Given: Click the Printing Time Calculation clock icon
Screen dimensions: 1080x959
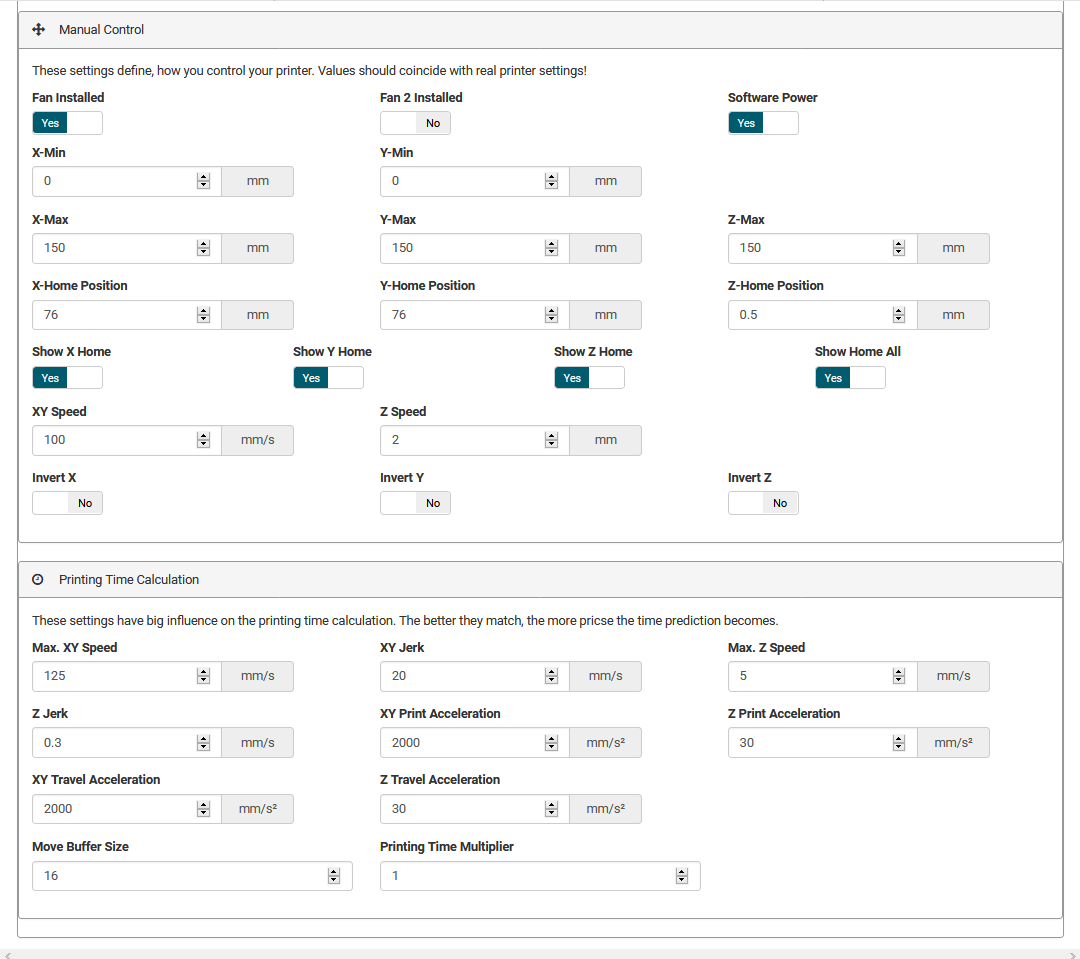Looking at the screenshot, I should [x=38, y=579].
